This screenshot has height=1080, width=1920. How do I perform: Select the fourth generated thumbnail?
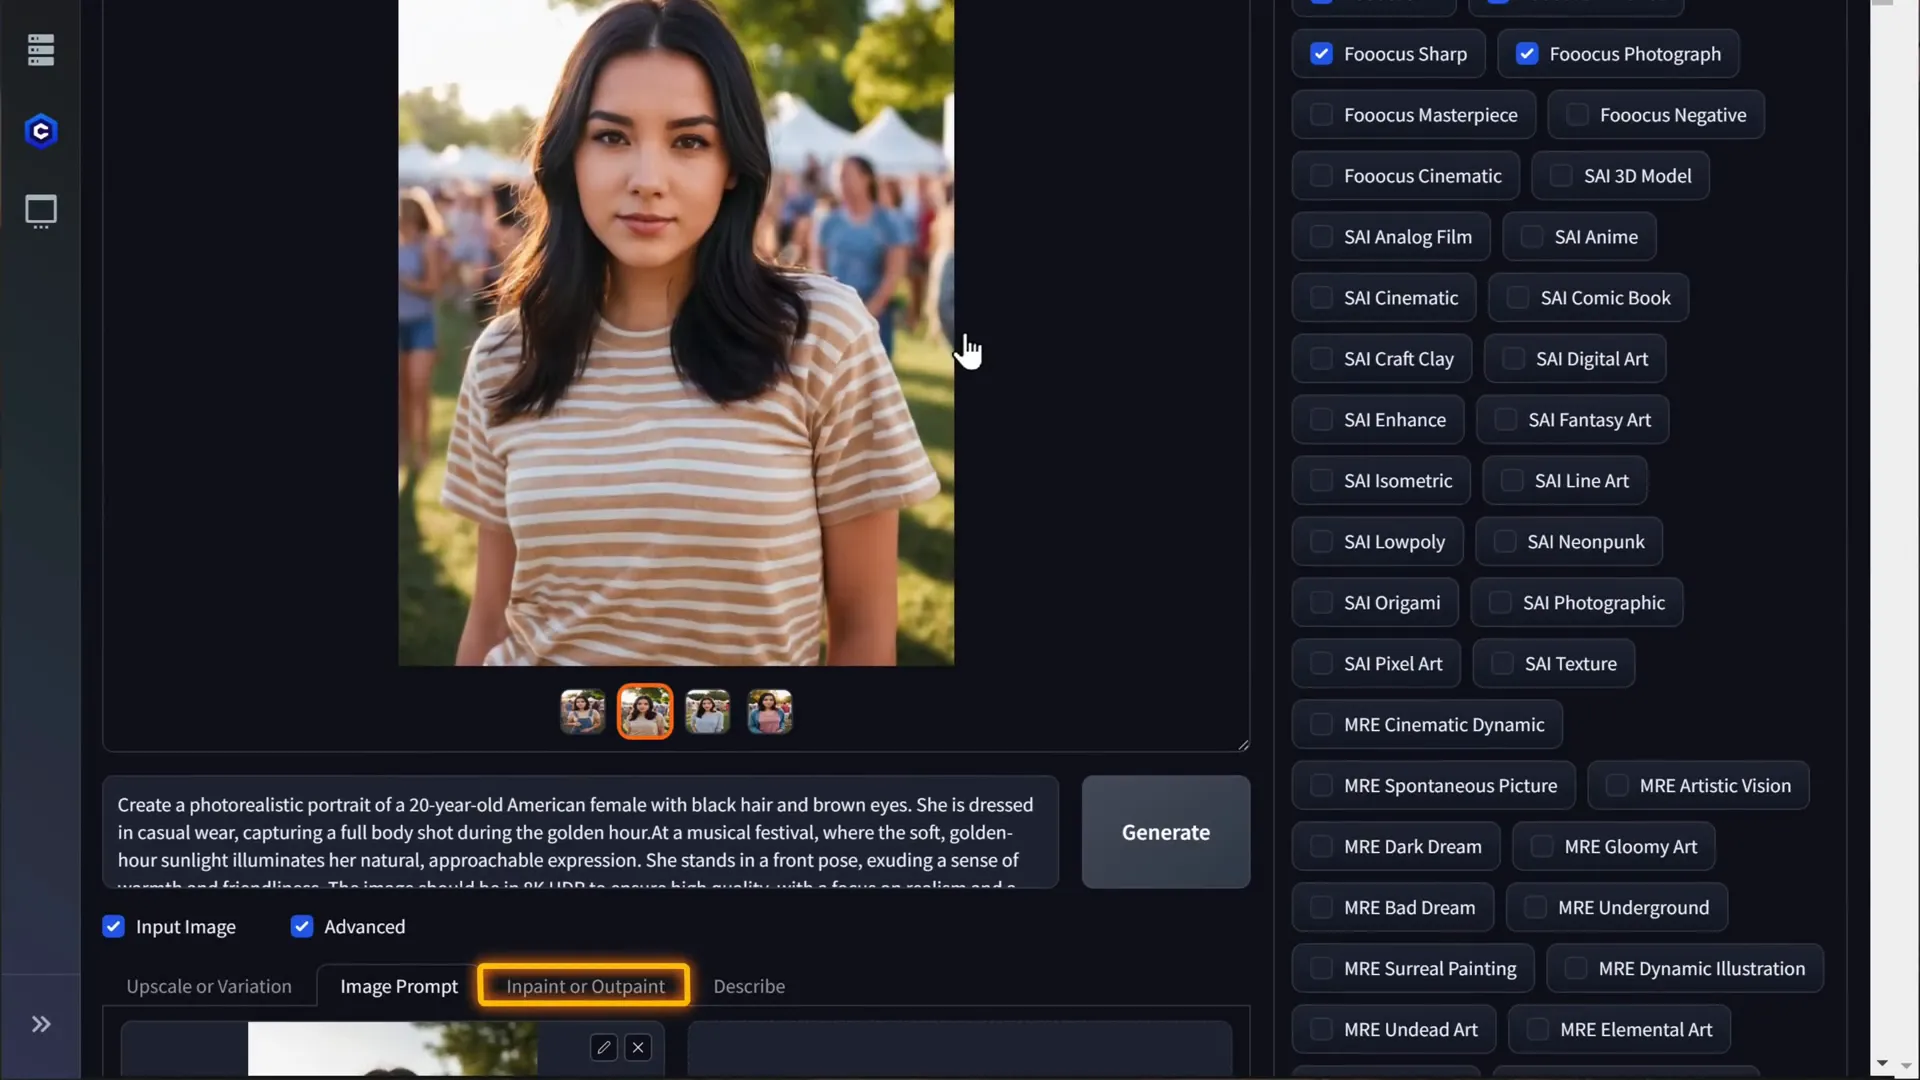[x=770, y=712]
